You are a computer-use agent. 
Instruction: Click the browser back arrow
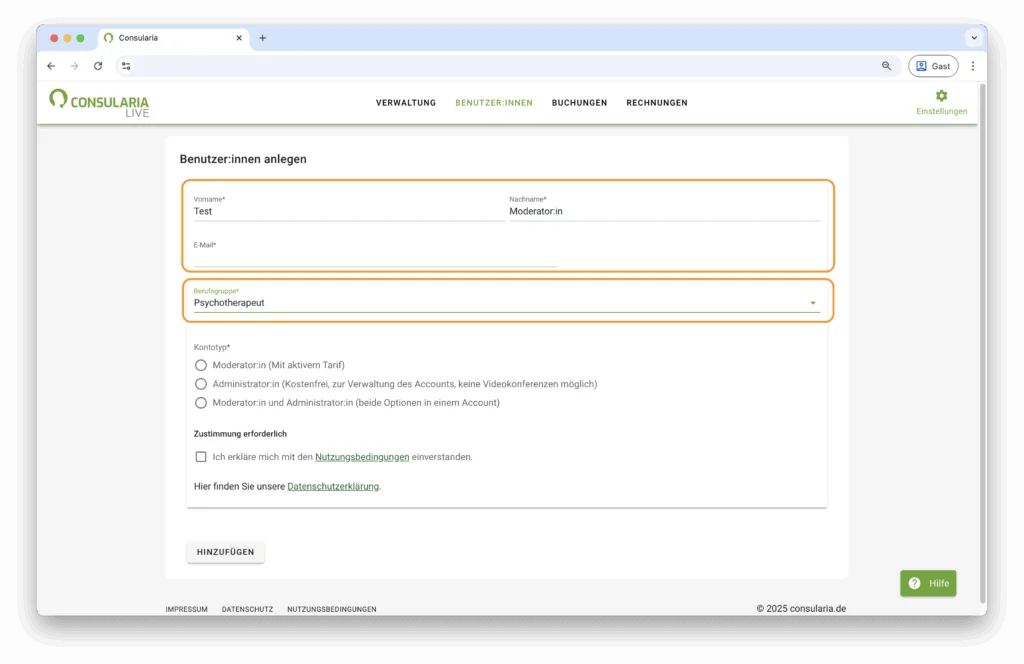tap(51, 66)
